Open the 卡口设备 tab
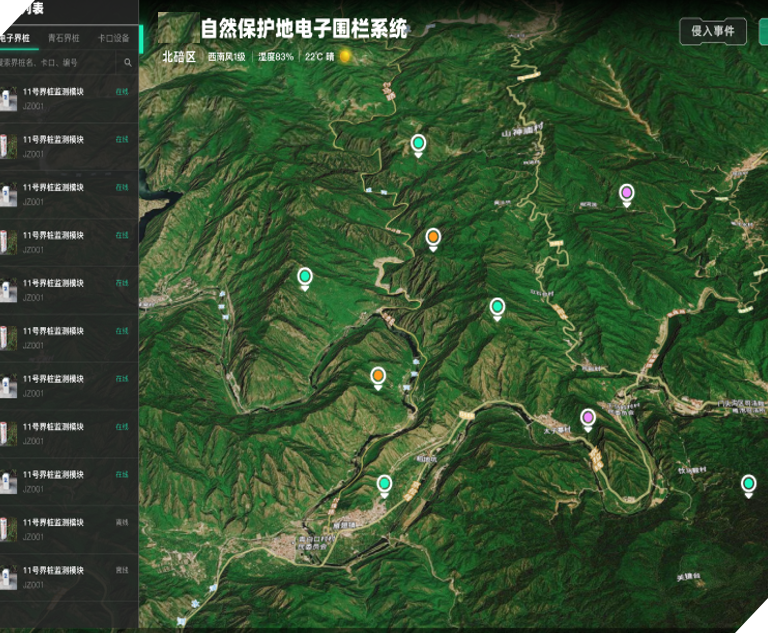 [113, 38]
